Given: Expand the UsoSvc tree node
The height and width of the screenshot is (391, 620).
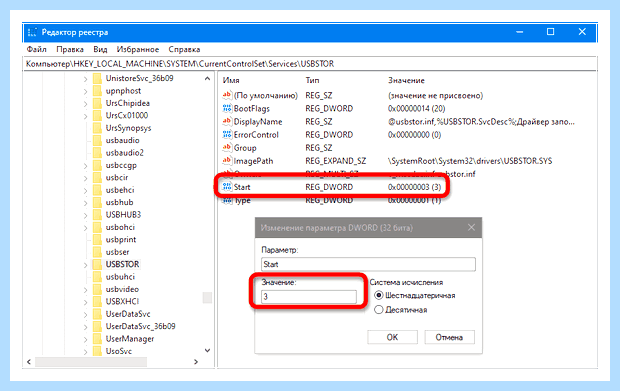Looking at the screenshot, I should (x=85, y=351).
